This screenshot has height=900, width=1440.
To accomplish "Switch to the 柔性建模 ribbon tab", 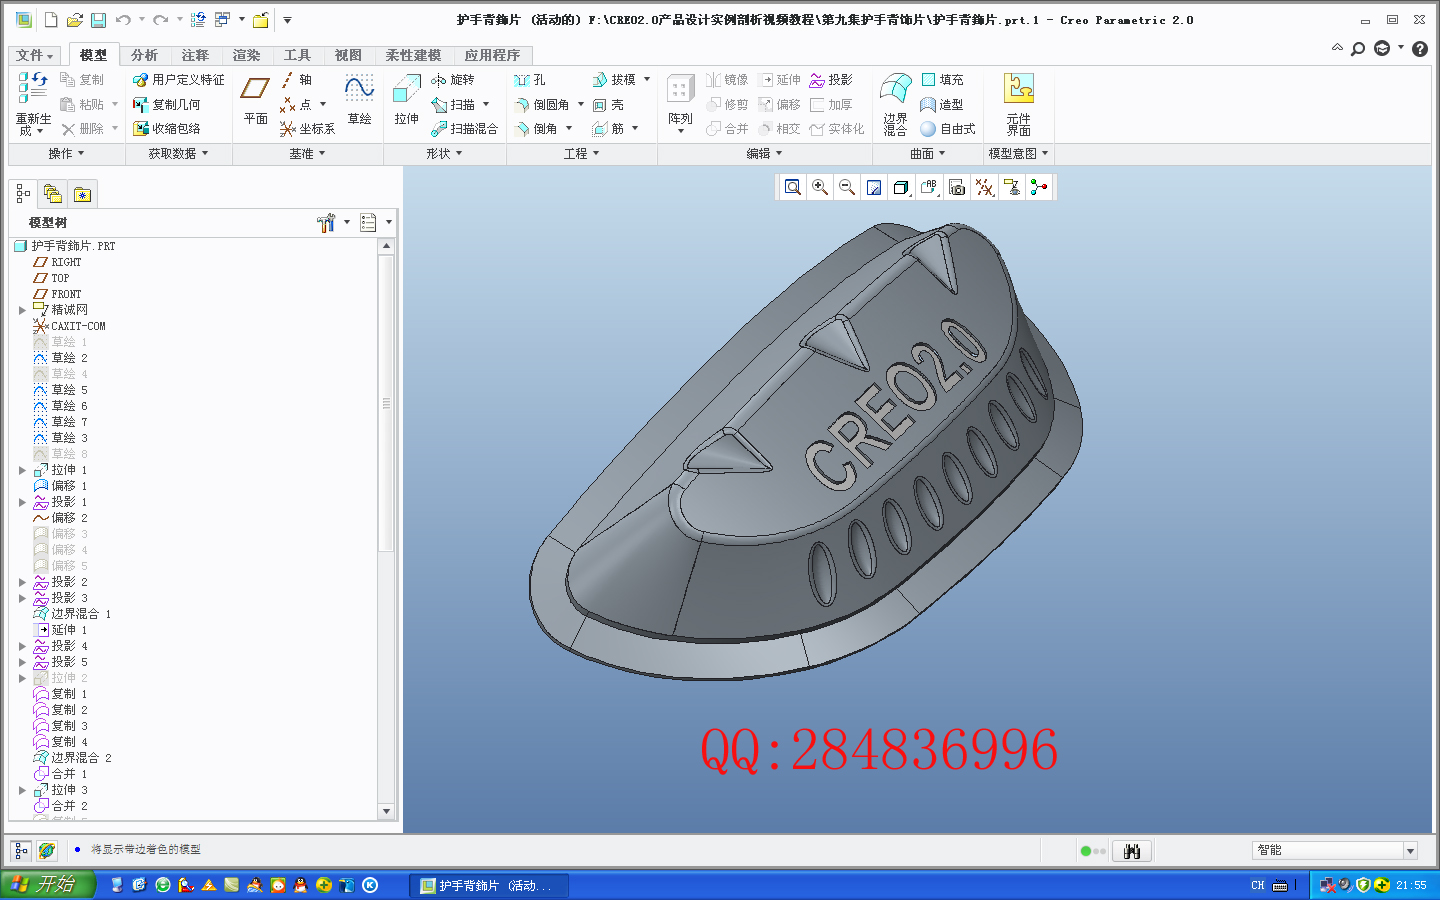I will 413,55.
